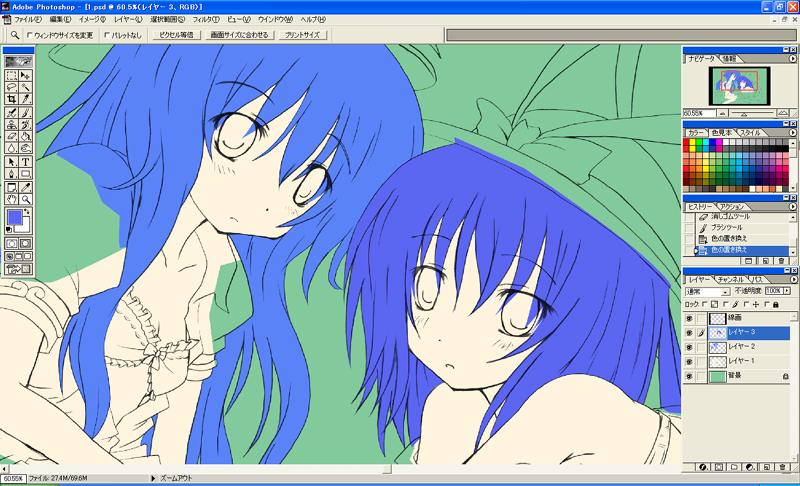Open the layer blend mode dropdown 通常
The image size is (800, 486).
point(708,292)
